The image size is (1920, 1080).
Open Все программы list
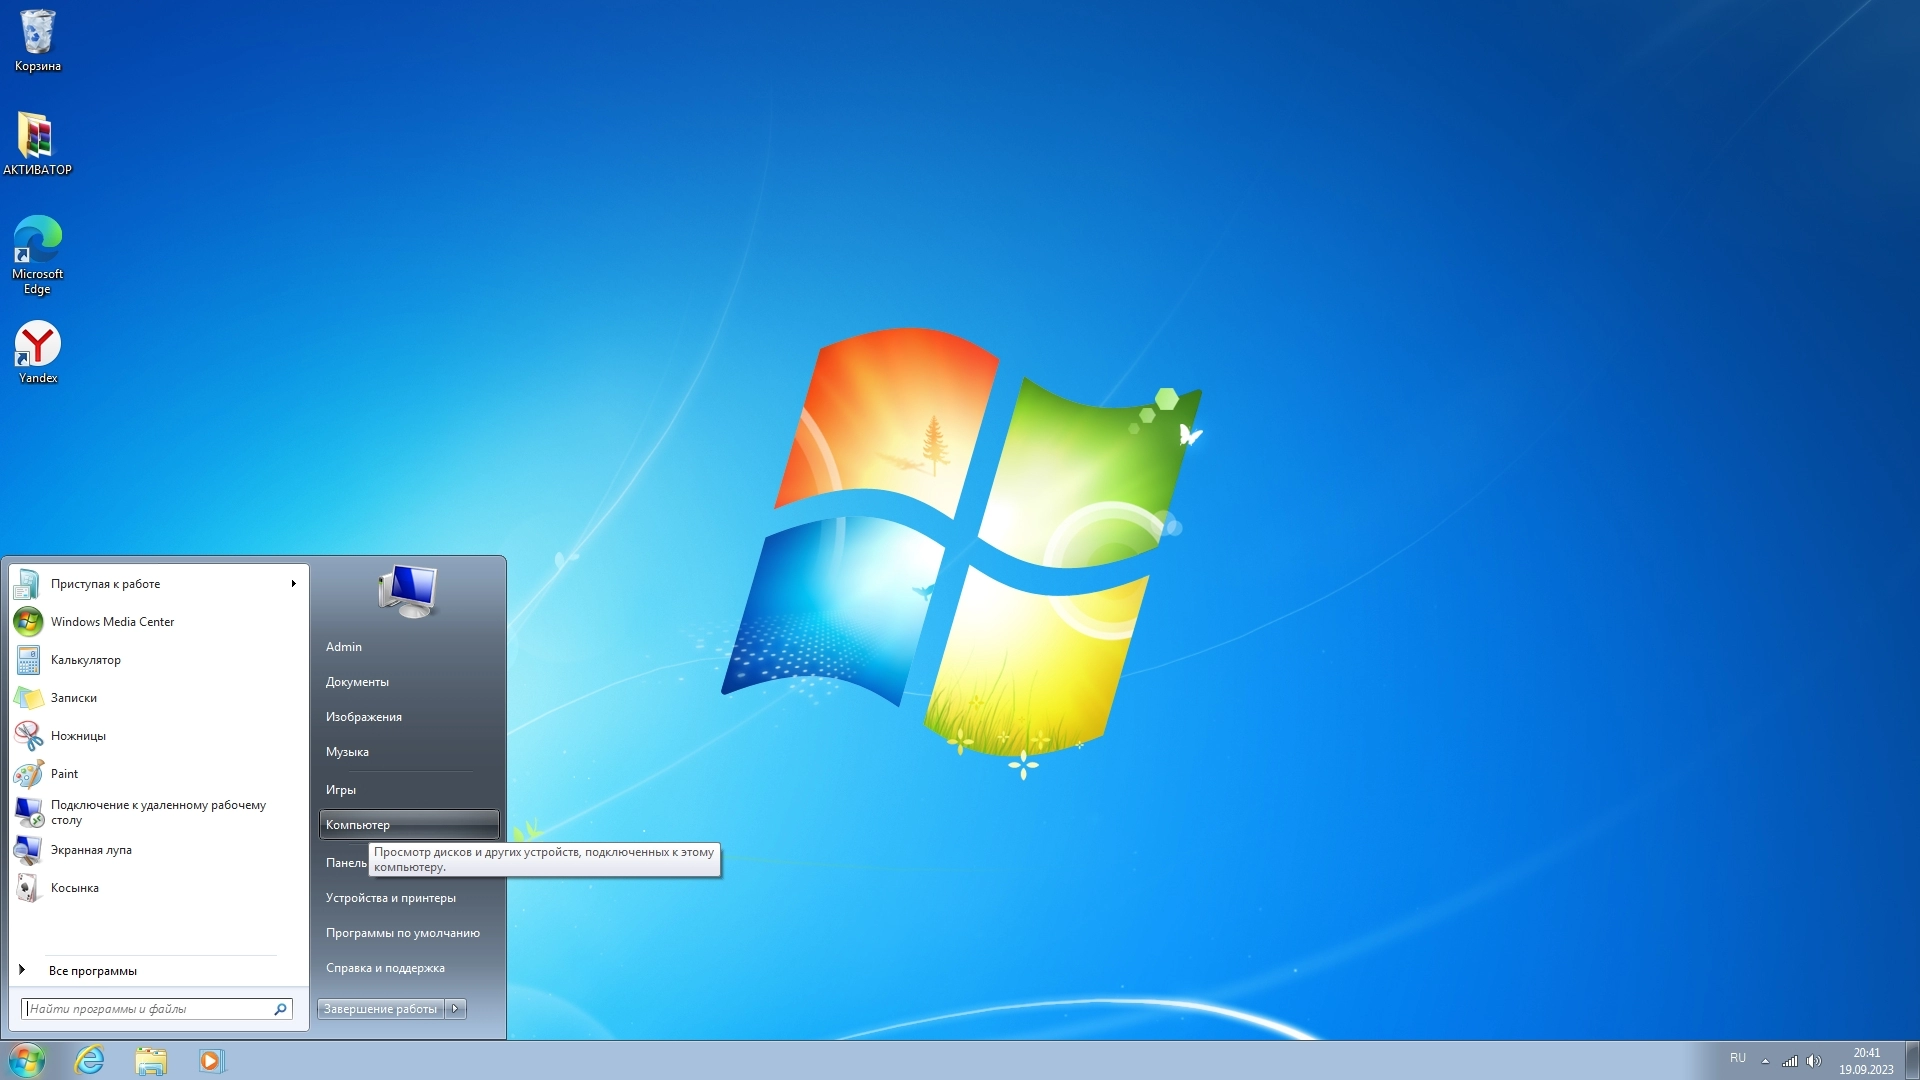[94, 969]
